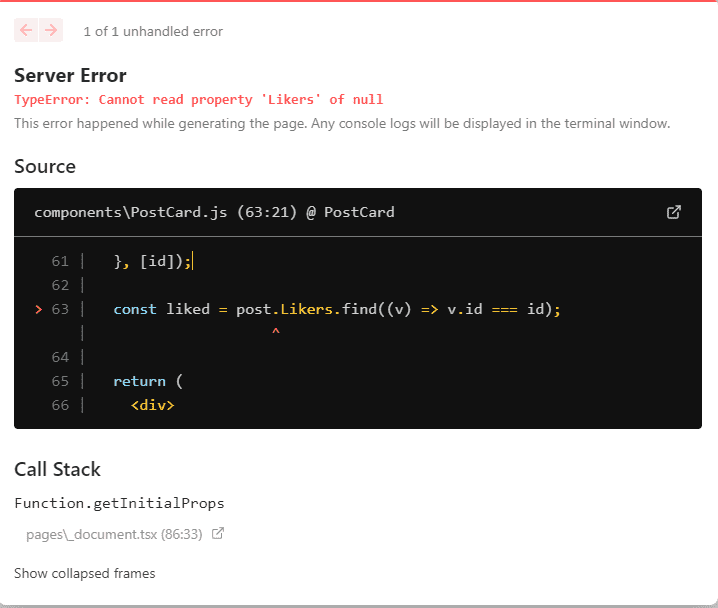
Task: Click the TypeError message text
Action: 198,99
